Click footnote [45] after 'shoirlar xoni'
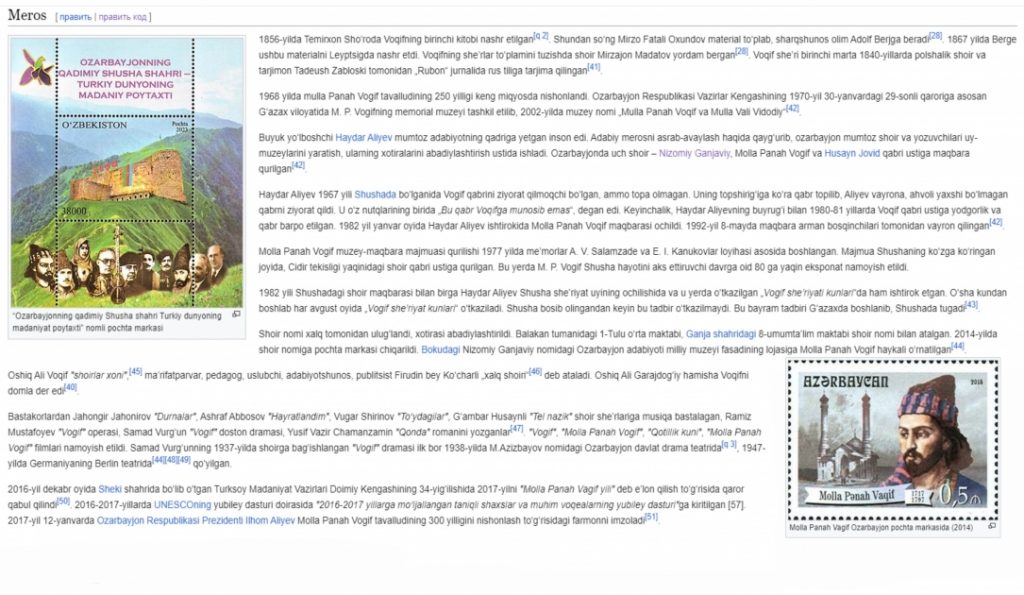The image size is (1024, 595). click(x=135, y=372)
